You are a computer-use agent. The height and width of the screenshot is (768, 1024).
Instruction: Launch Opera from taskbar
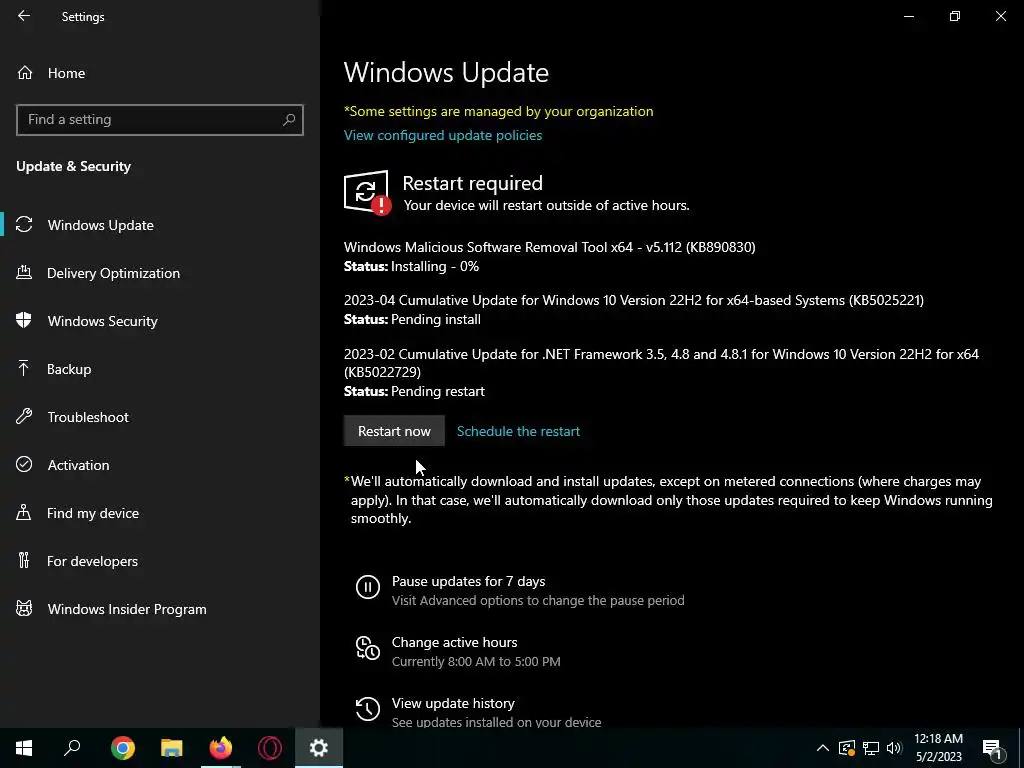(x=270, y=748)
